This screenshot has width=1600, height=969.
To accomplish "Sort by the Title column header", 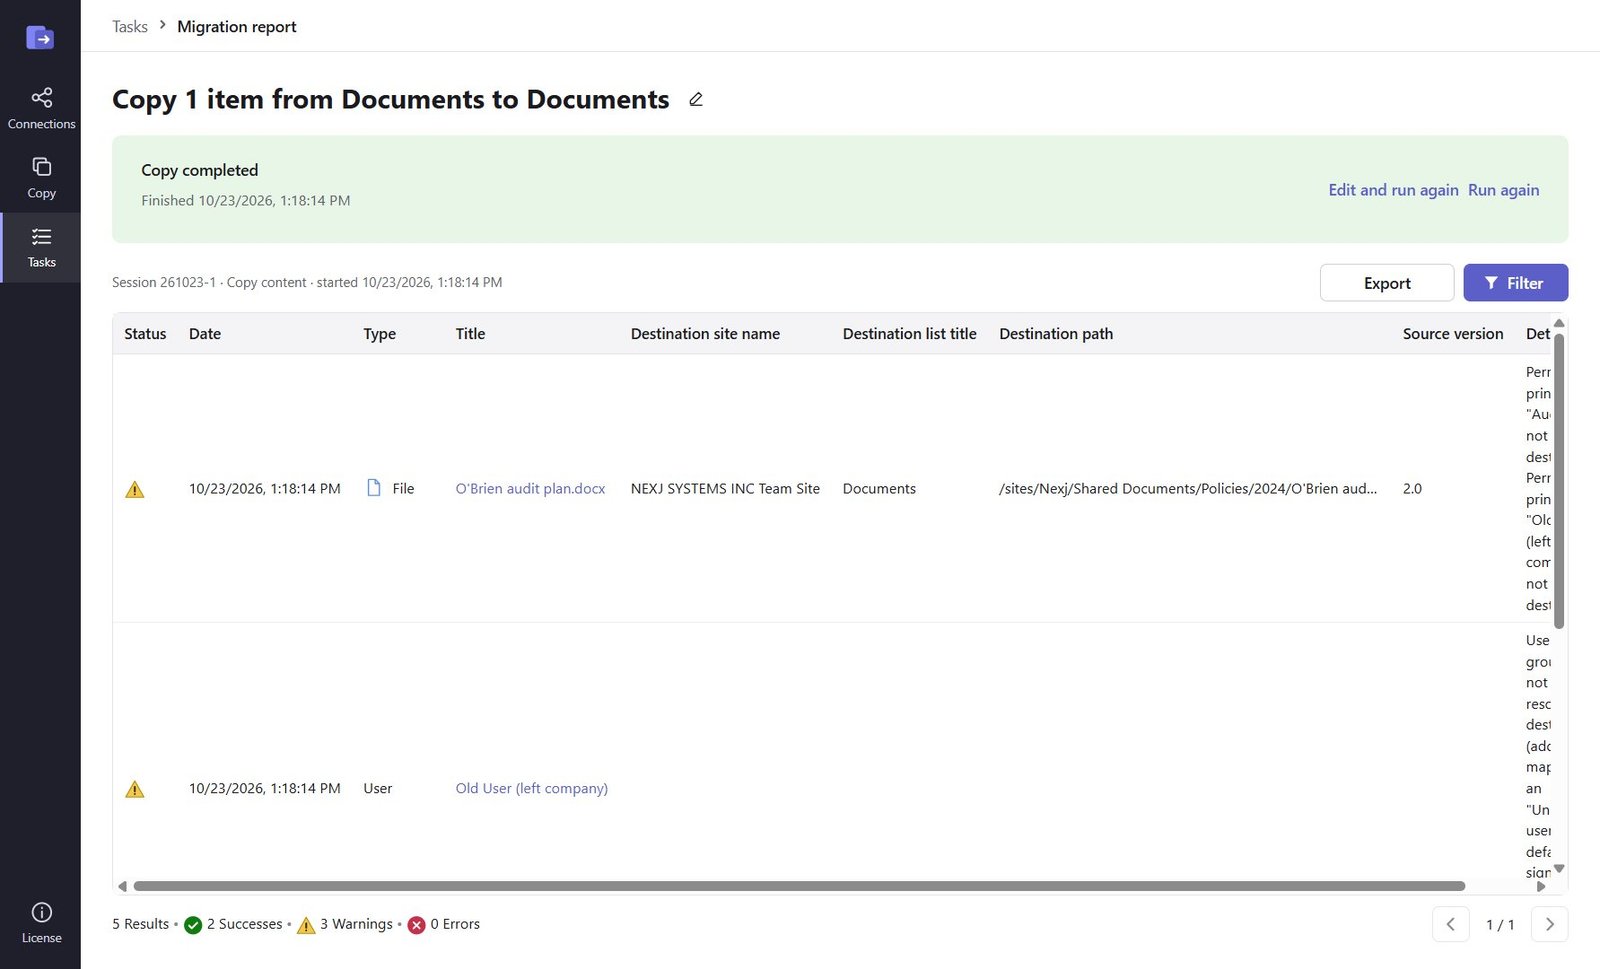I will point(470,334).
